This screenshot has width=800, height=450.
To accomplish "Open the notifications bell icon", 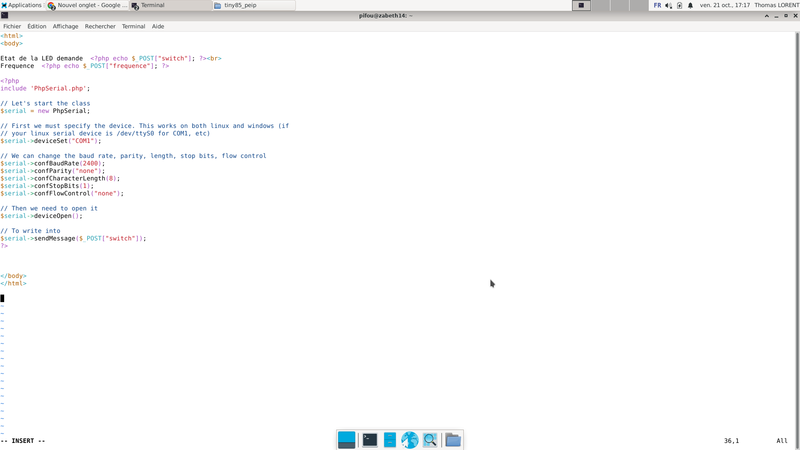I will [x=690, y=5].
